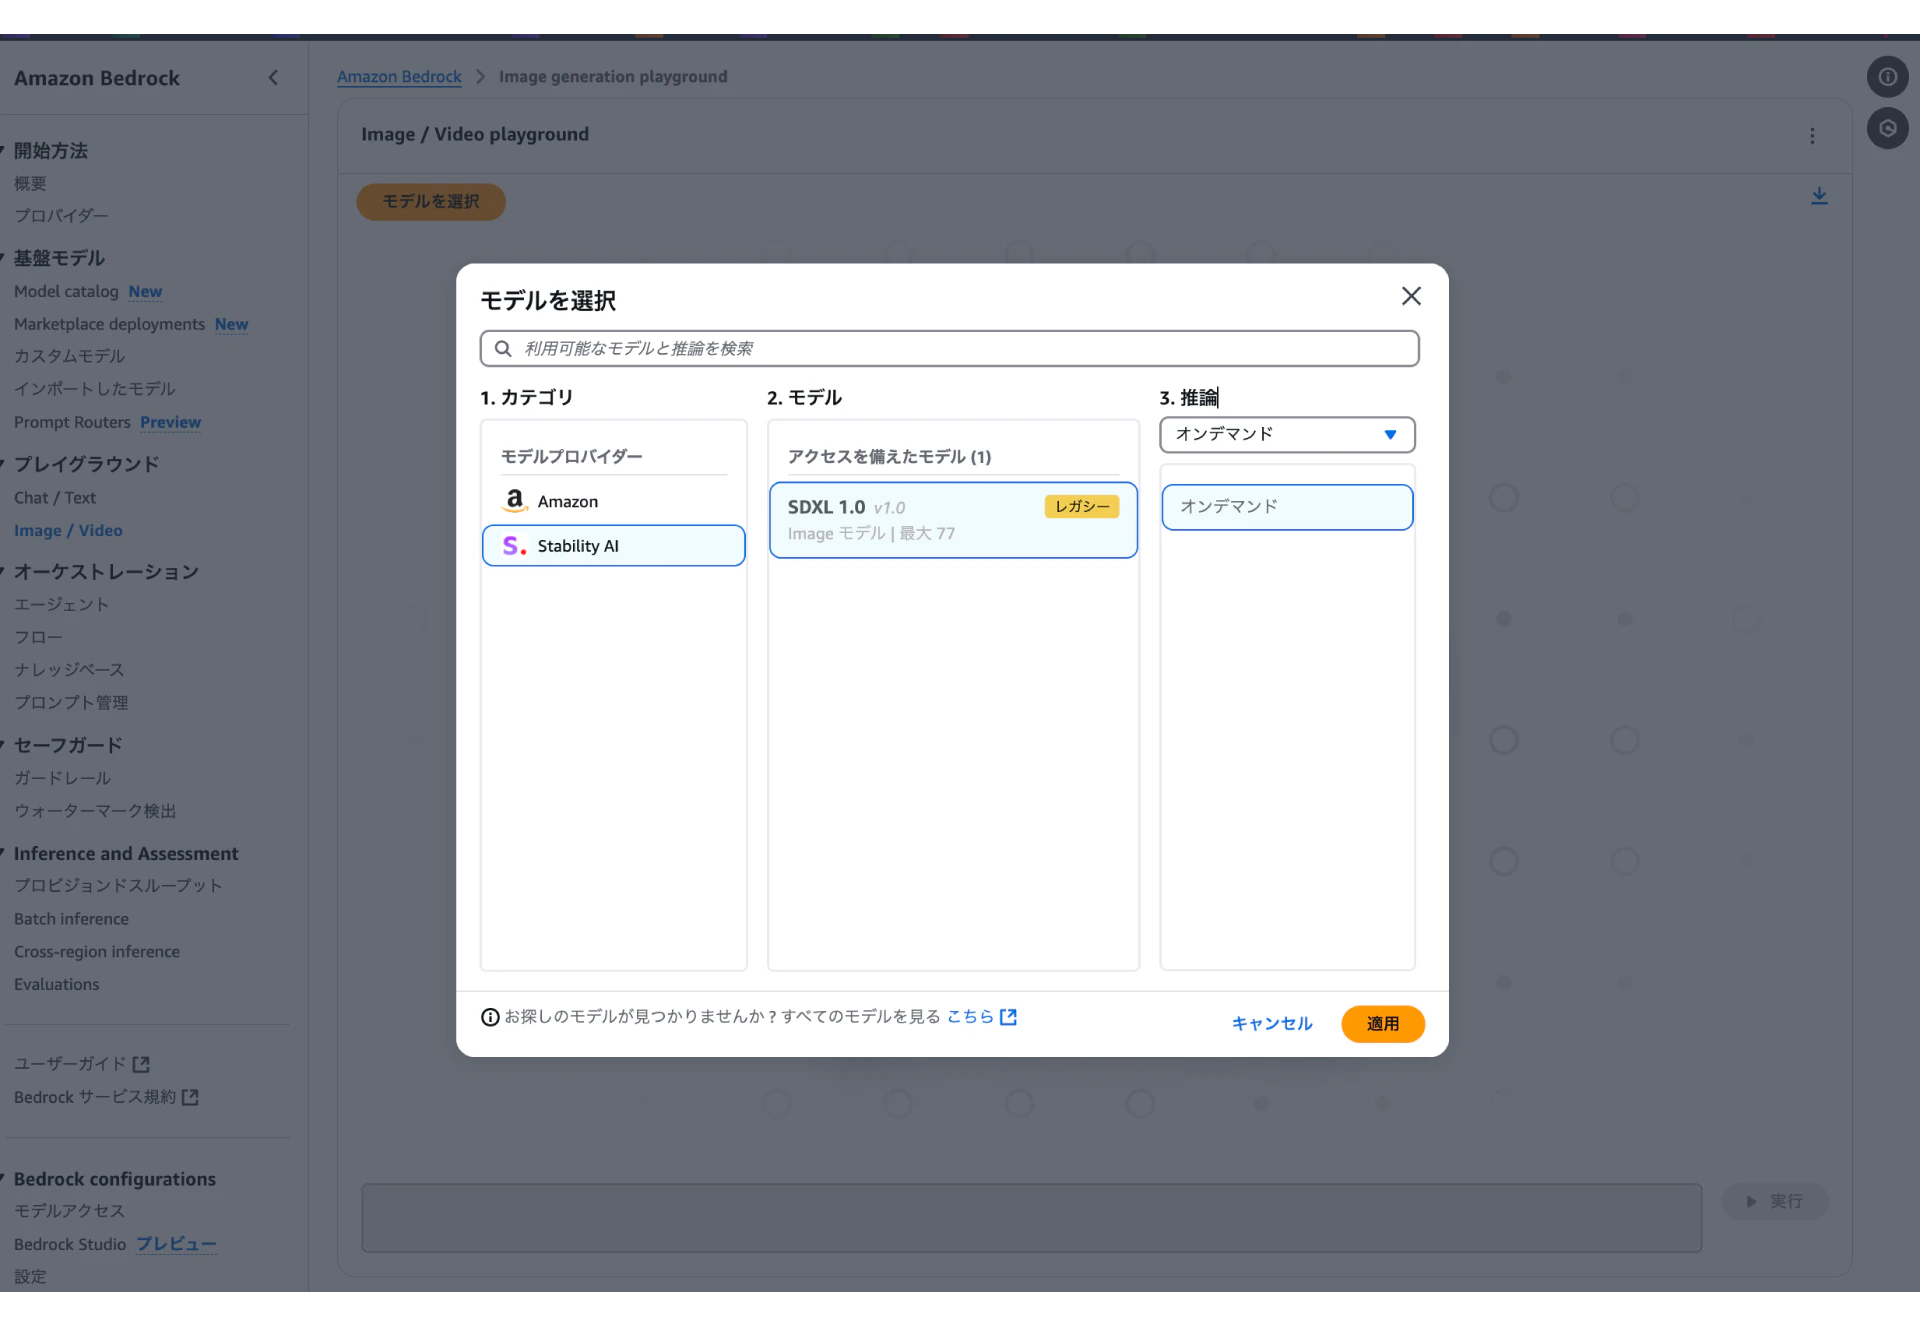Screen dimensions: 1920x1326
Task: Close the モデルを選択 dialog with X
Action: (1411, 296)
